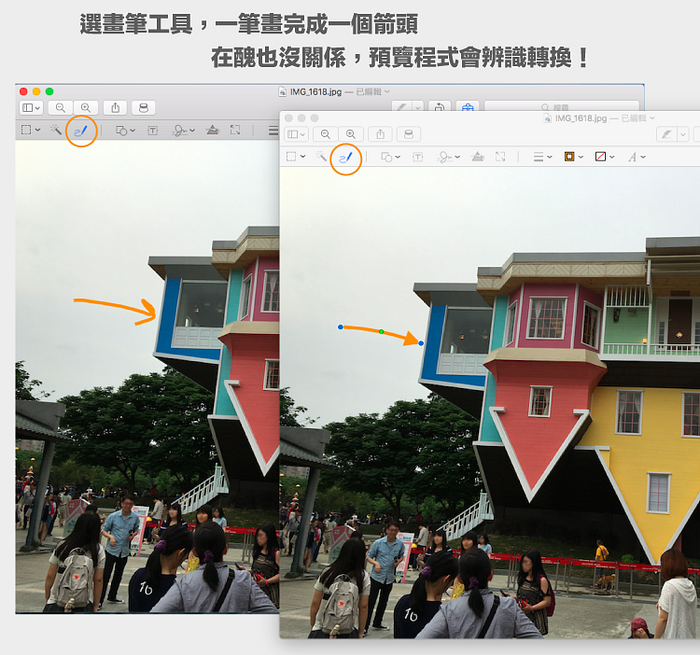The width and height of the screenshot is (700, 655).
Task: Click the Text tool in front window
Action: coord(417,157)
